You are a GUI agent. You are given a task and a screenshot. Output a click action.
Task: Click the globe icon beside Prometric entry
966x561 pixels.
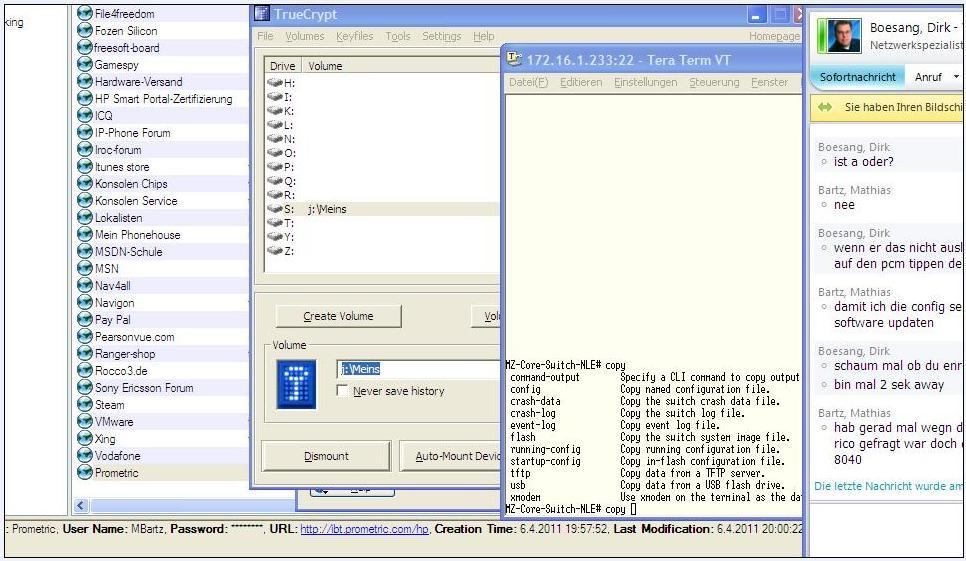[x=84, y=472]
